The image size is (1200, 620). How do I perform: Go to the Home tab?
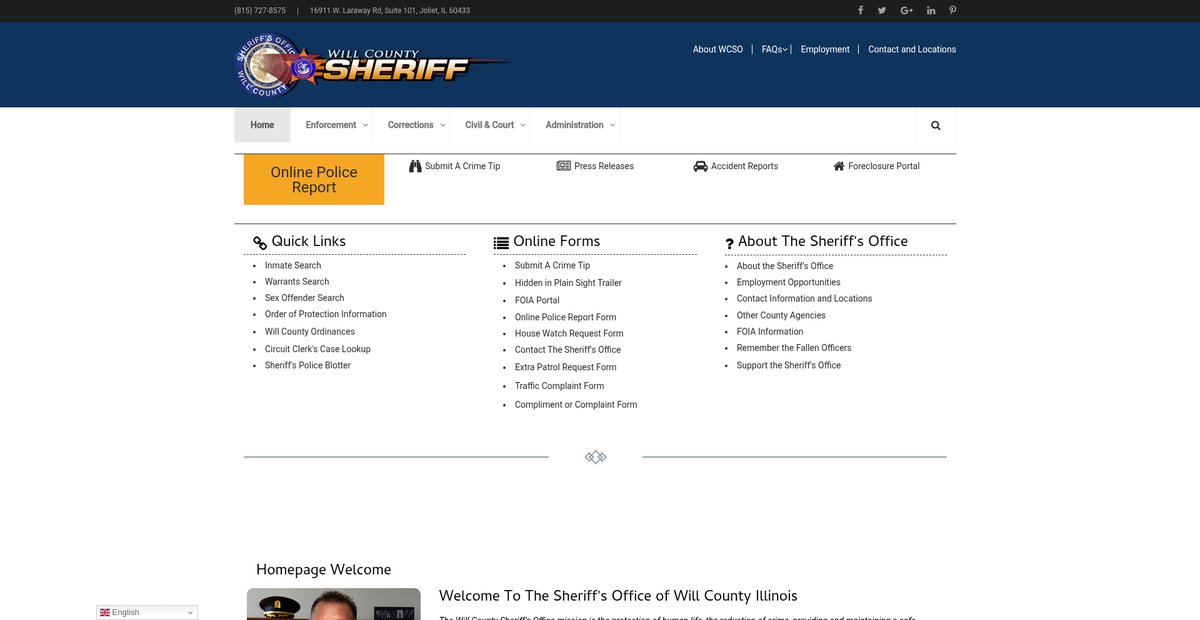point(262,125)
